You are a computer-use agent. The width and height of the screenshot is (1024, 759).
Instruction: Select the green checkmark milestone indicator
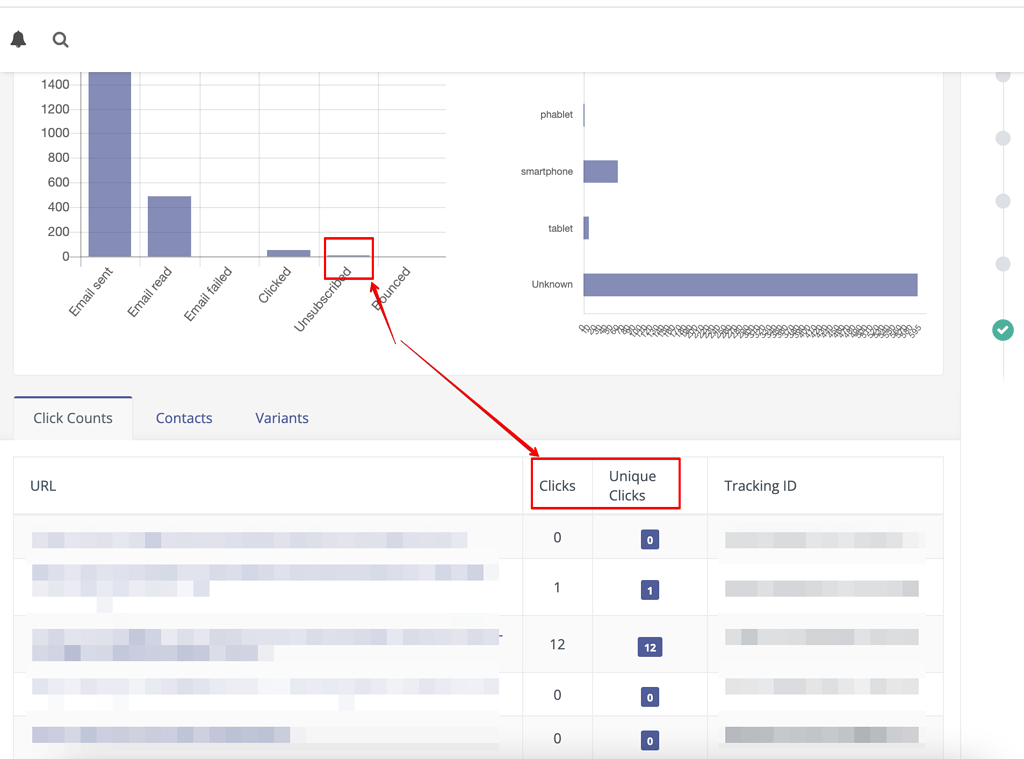coord(1003,330)
